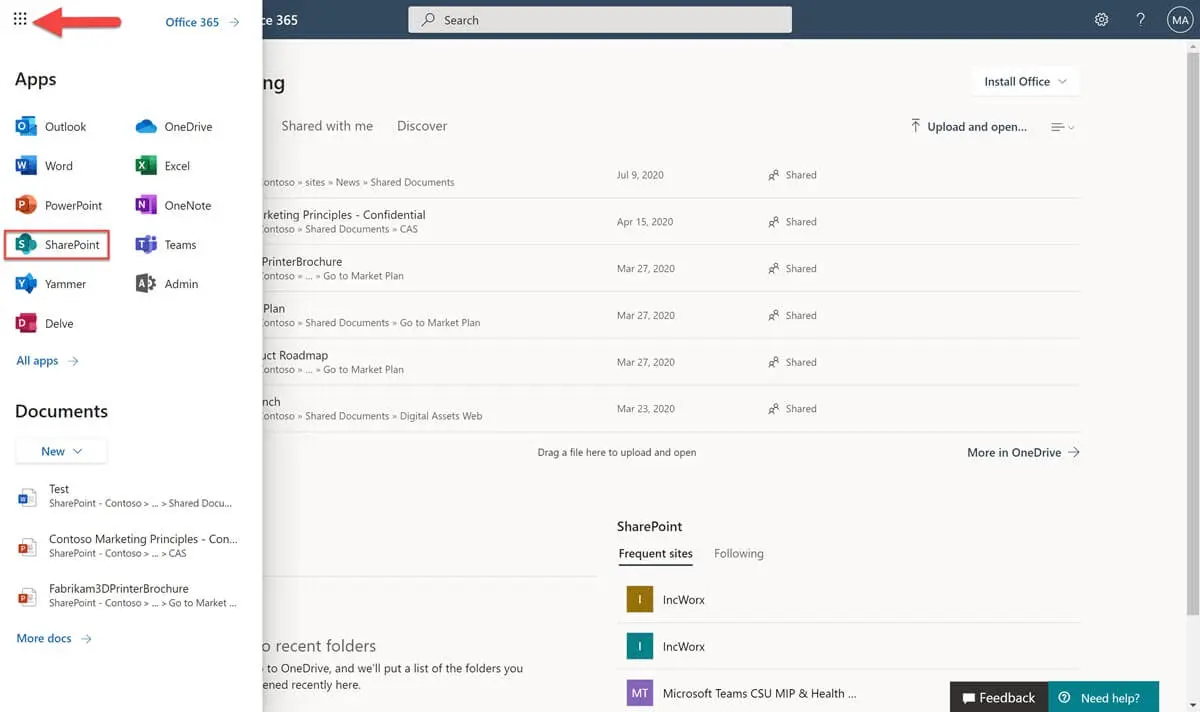This screenshot has height=712, width=1200.
Task: Open the settings gear in header
Action: [1101, 19]
